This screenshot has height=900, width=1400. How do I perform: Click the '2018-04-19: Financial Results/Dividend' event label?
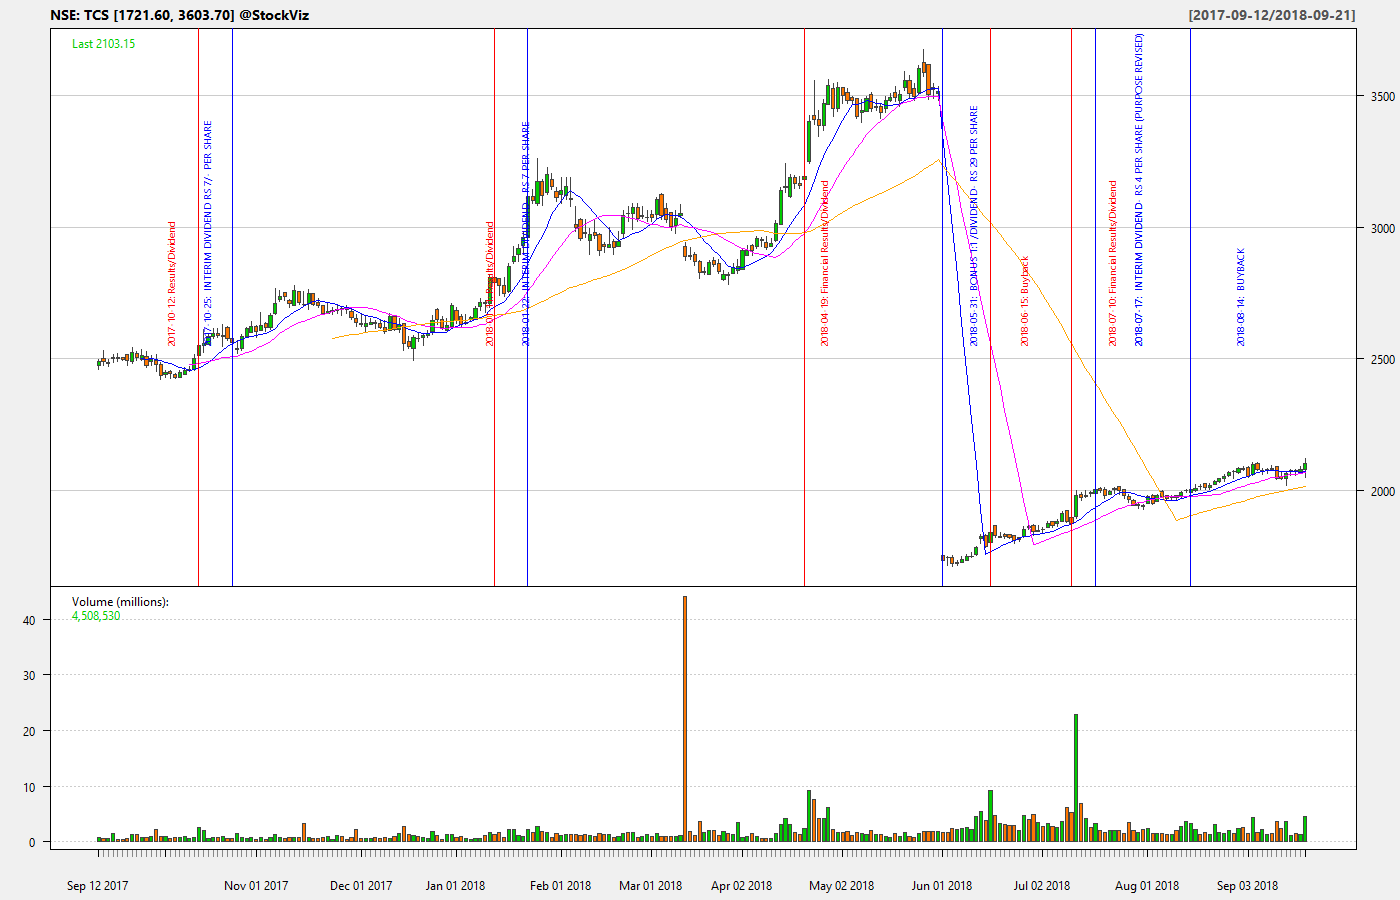pyautogui.click(x=825, y=263)
